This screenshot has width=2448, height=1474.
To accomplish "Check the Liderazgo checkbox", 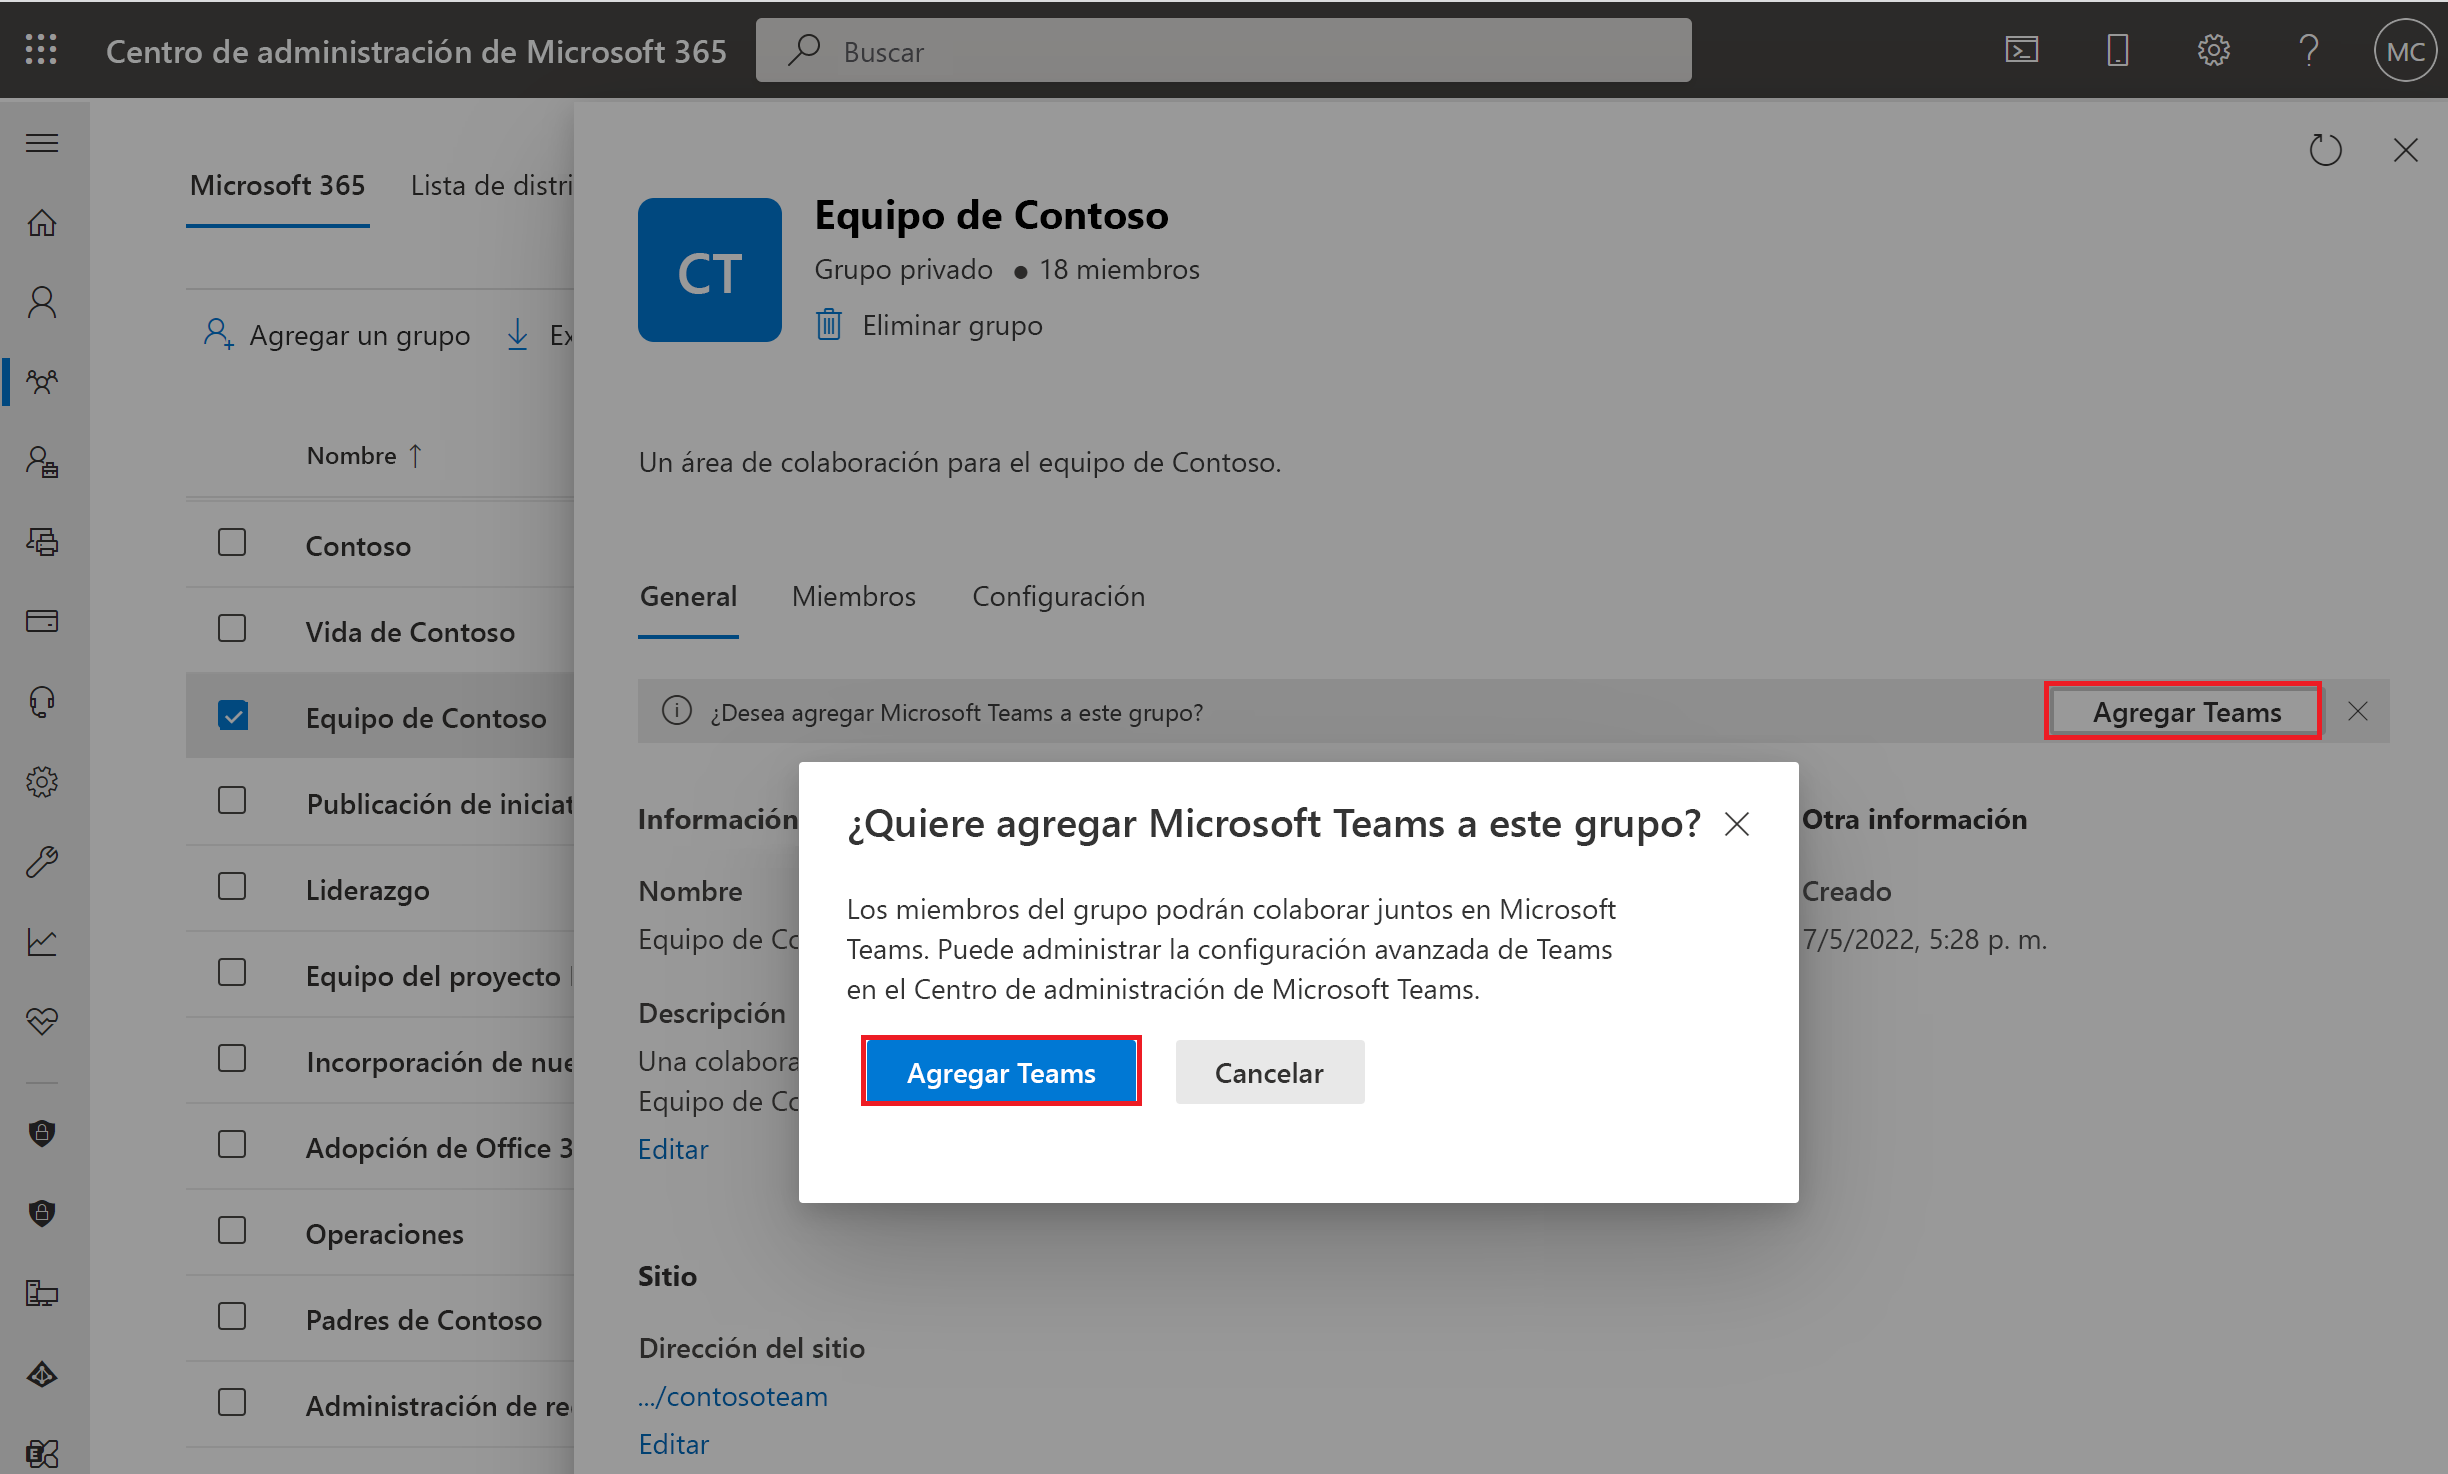I will 232,886.
